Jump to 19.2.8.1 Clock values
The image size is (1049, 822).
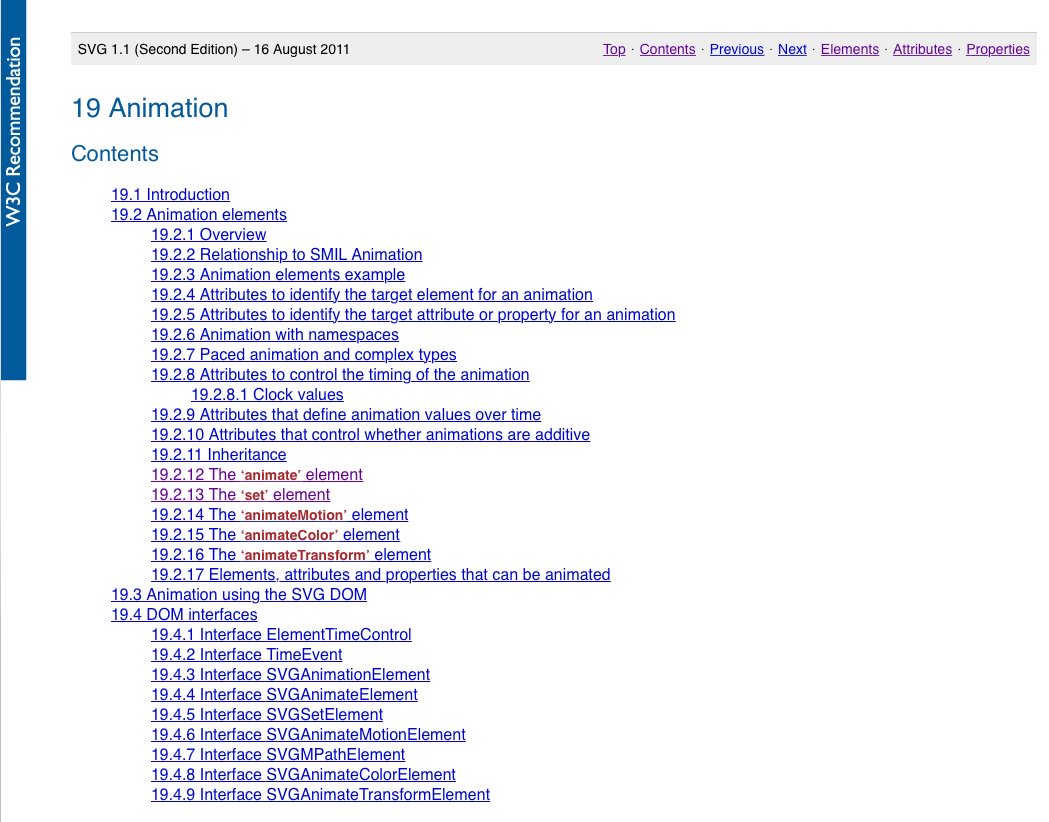click(x=268, y=395)
